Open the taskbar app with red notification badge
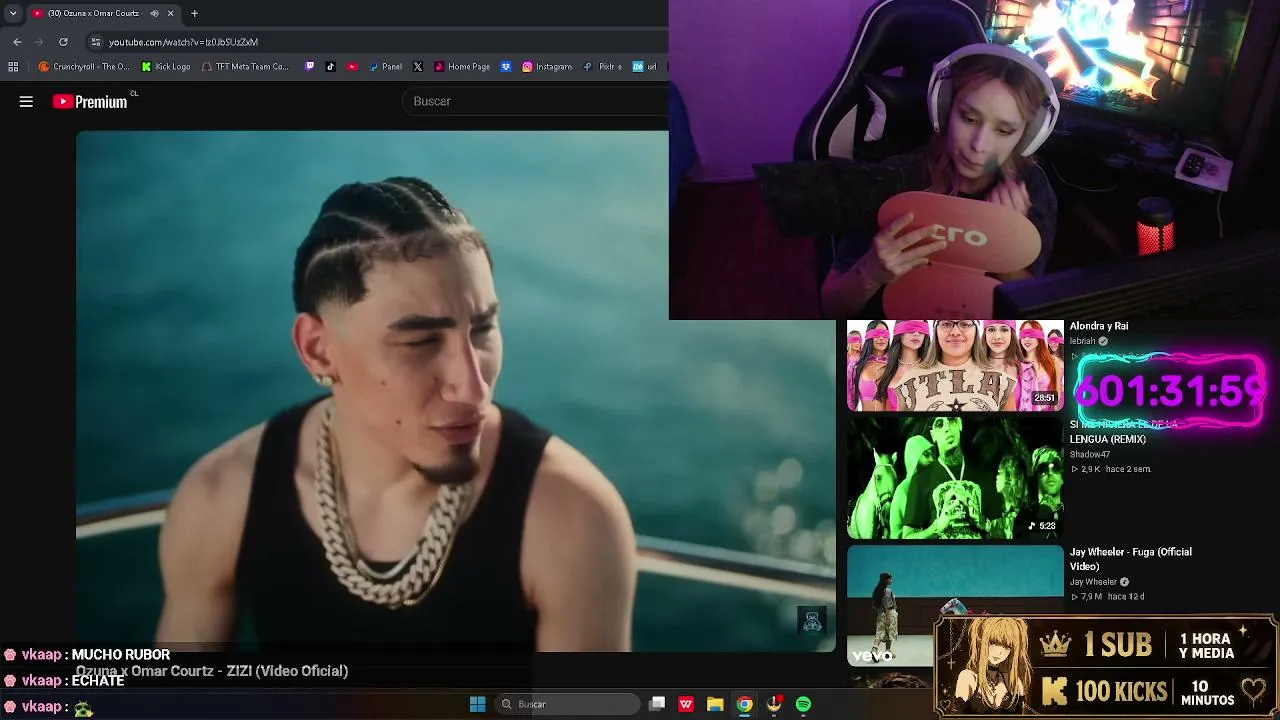 [x=774, y=704]
